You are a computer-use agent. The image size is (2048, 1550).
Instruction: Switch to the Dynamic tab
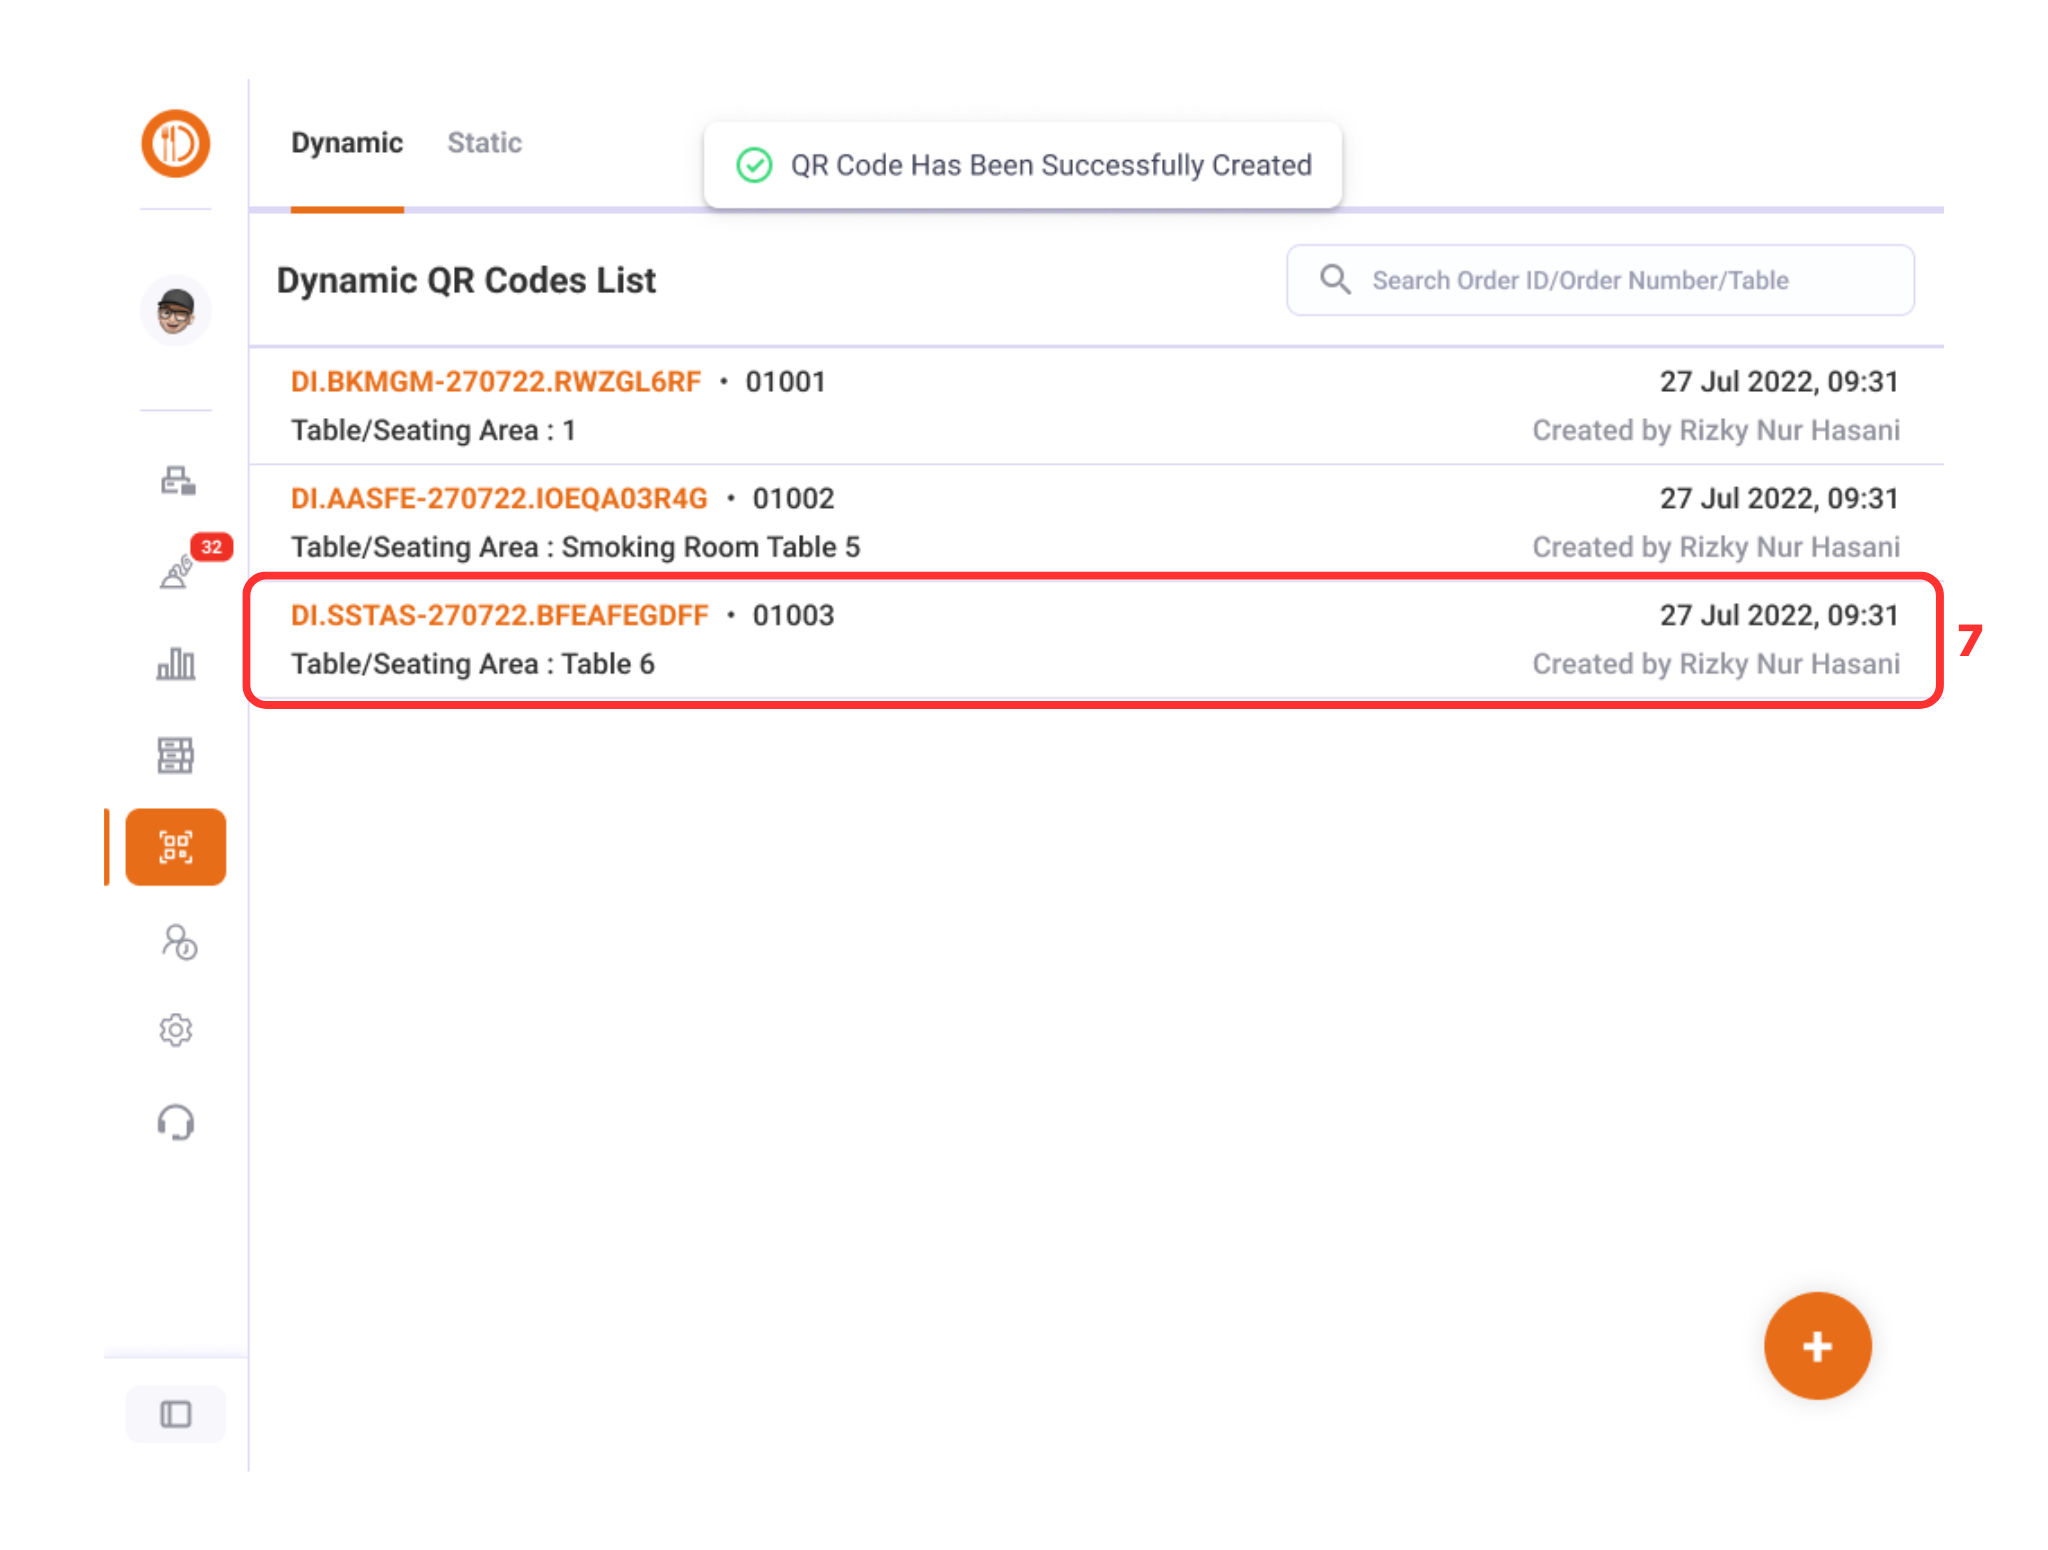[347, 143]
